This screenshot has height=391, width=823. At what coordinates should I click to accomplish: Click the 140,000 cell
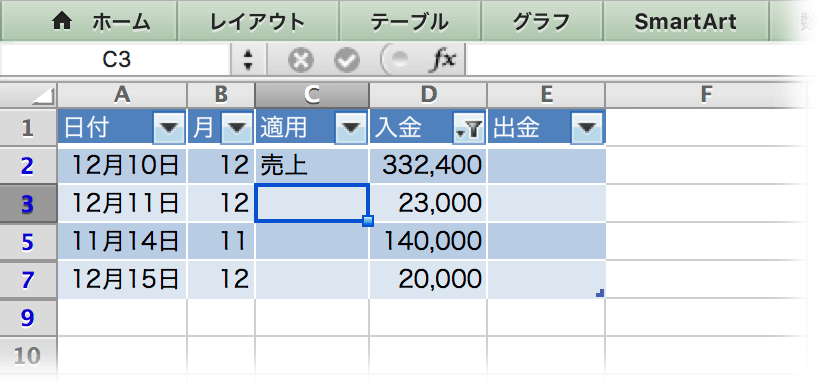(x=428, y=241)
